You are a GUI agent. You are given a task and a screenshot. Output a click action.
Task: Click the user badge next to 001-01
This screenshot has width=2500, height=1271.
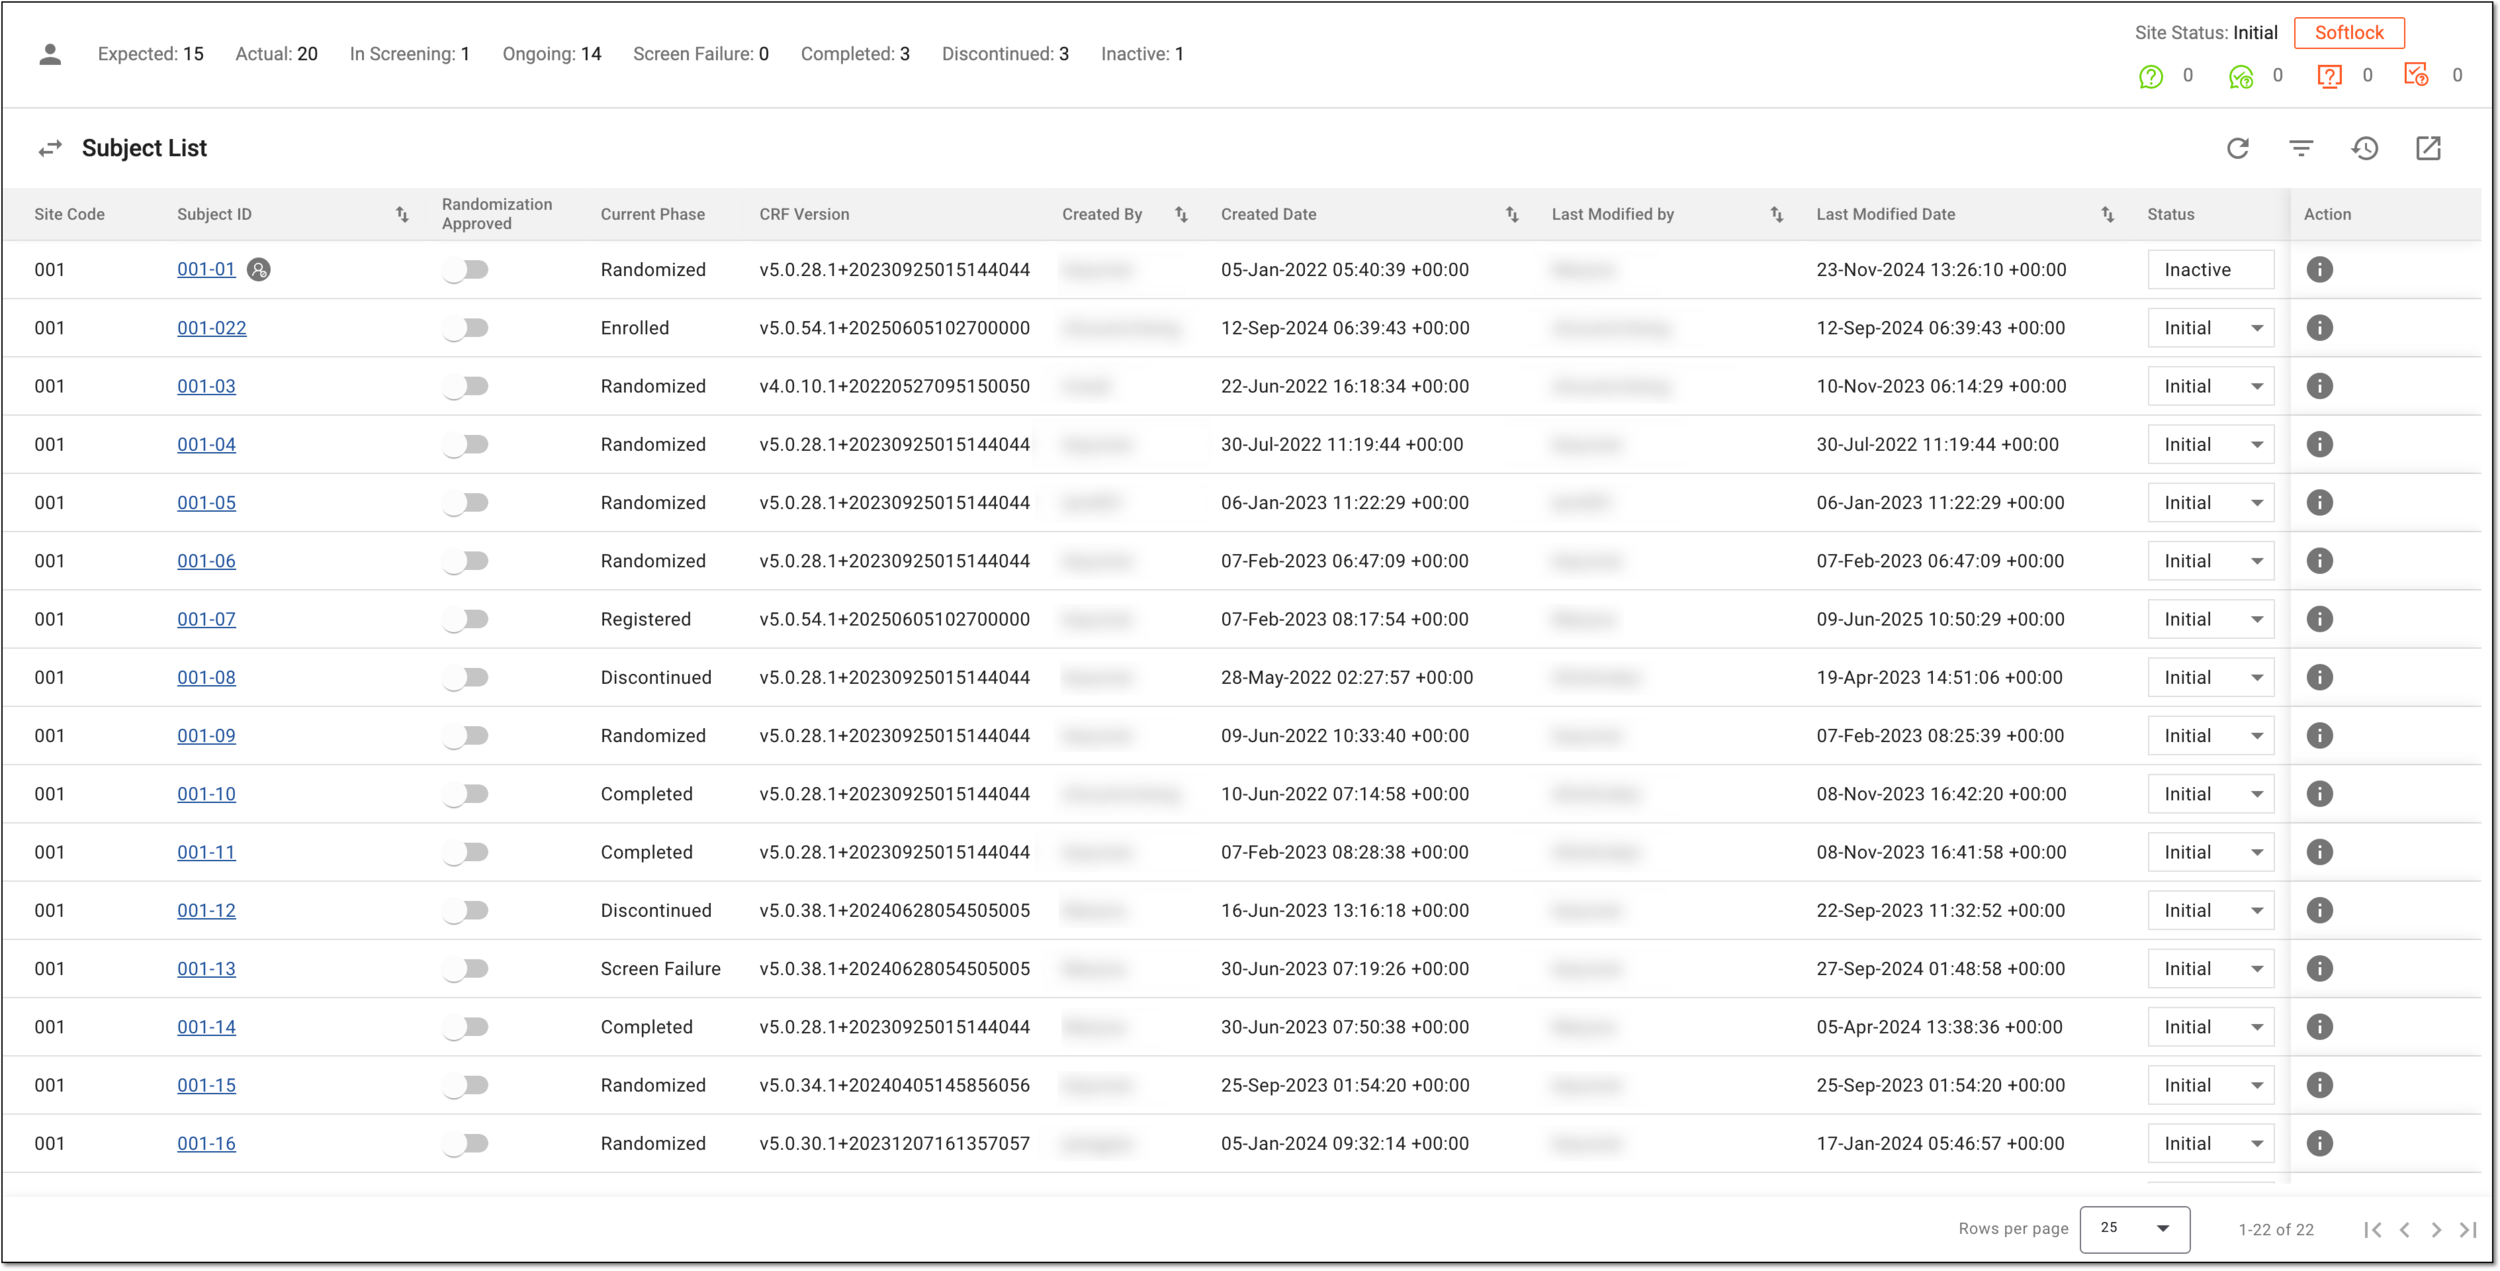[x=258, y=270]
